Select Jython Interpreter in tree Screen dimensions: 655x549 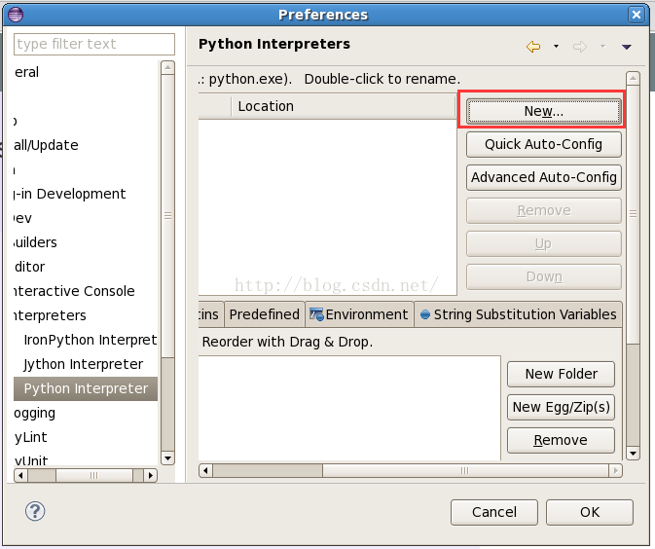83,364
